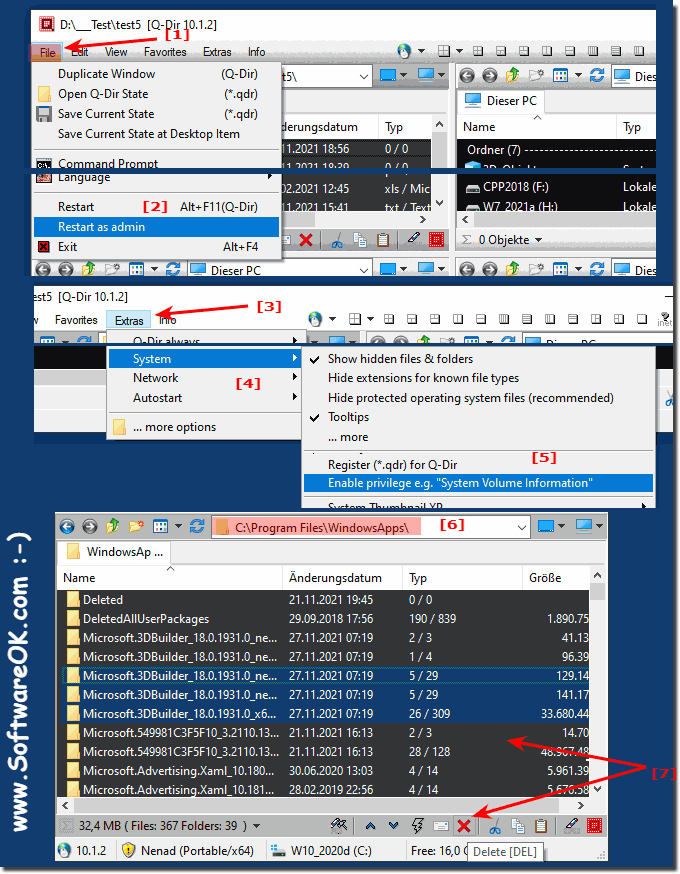The height and width of the screenshot is (874, 680).
Task: Click the vertical scrollbar thumb in WindowsApps pane
Action: coord(598,591)
